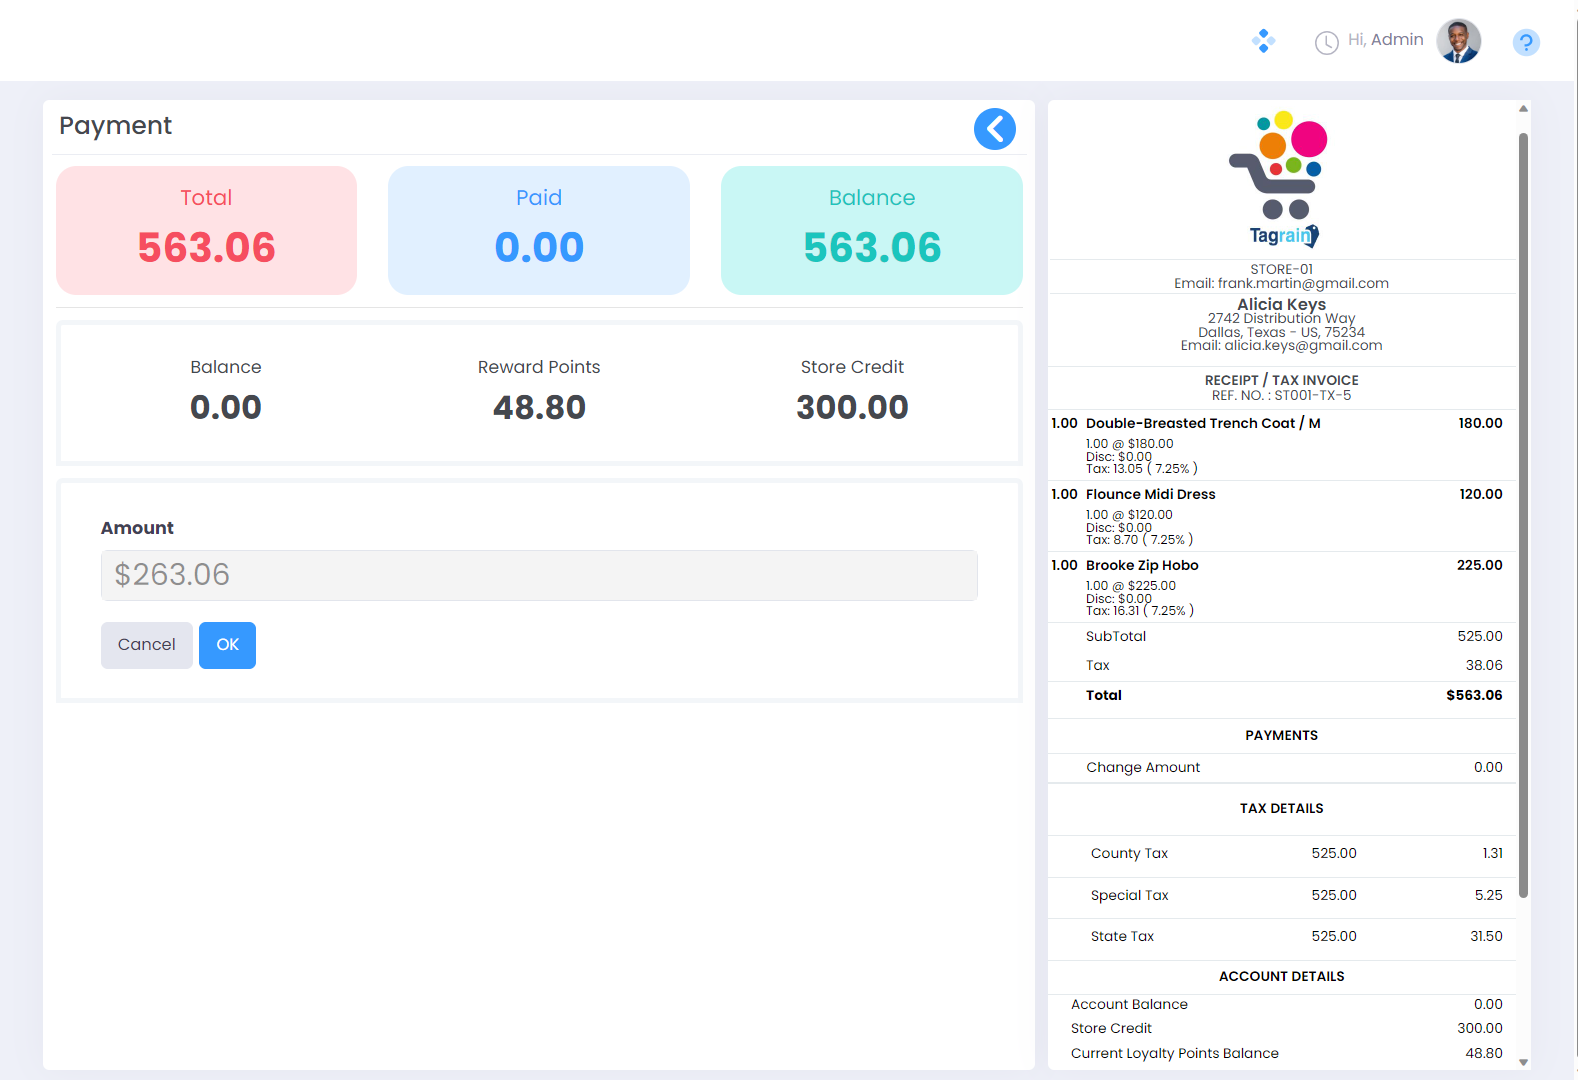Viewport: 1578px width, 1080px height.
Task: Focus the Amount input field
Action: tap(538, 575)
